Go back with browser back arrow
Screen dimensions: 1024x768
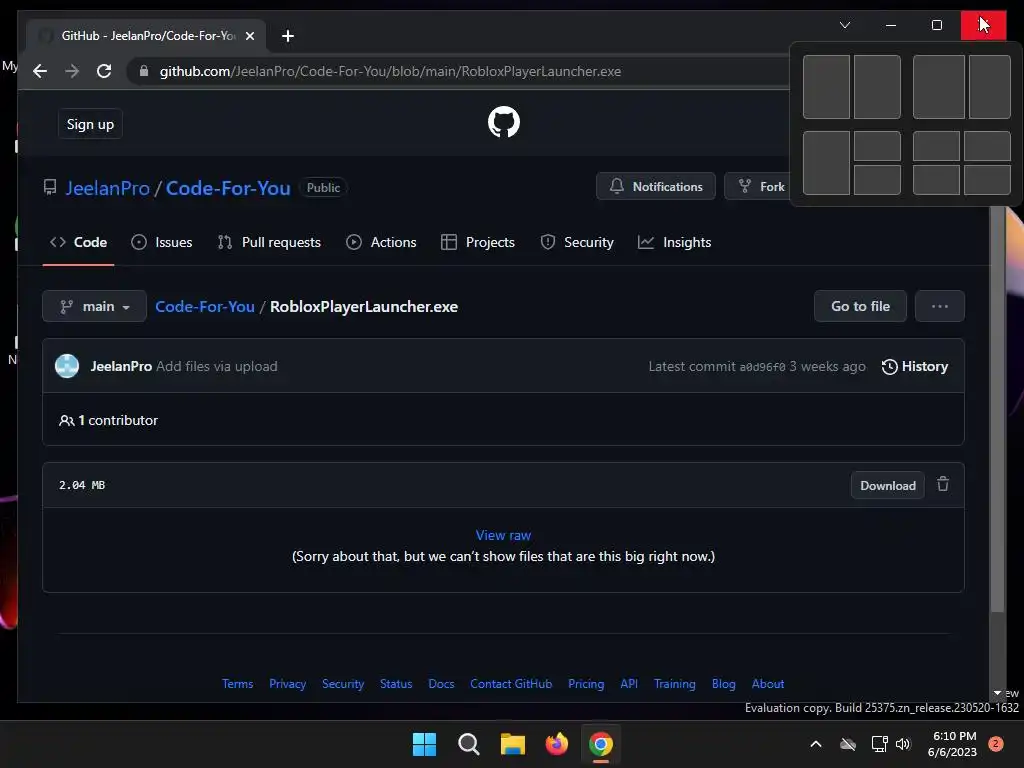[40, 71]
